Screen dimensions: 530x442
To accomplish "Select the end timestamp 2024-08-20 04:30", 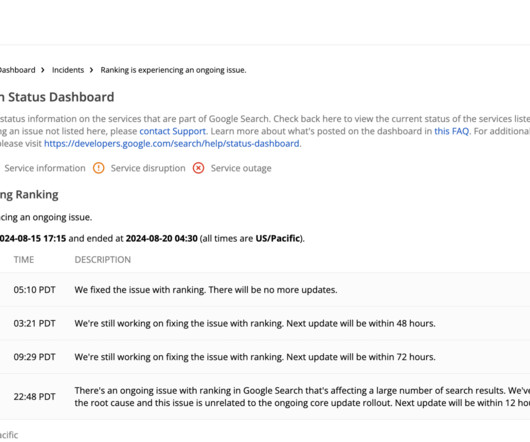I will pyautogui.click(x=162, y=239).
